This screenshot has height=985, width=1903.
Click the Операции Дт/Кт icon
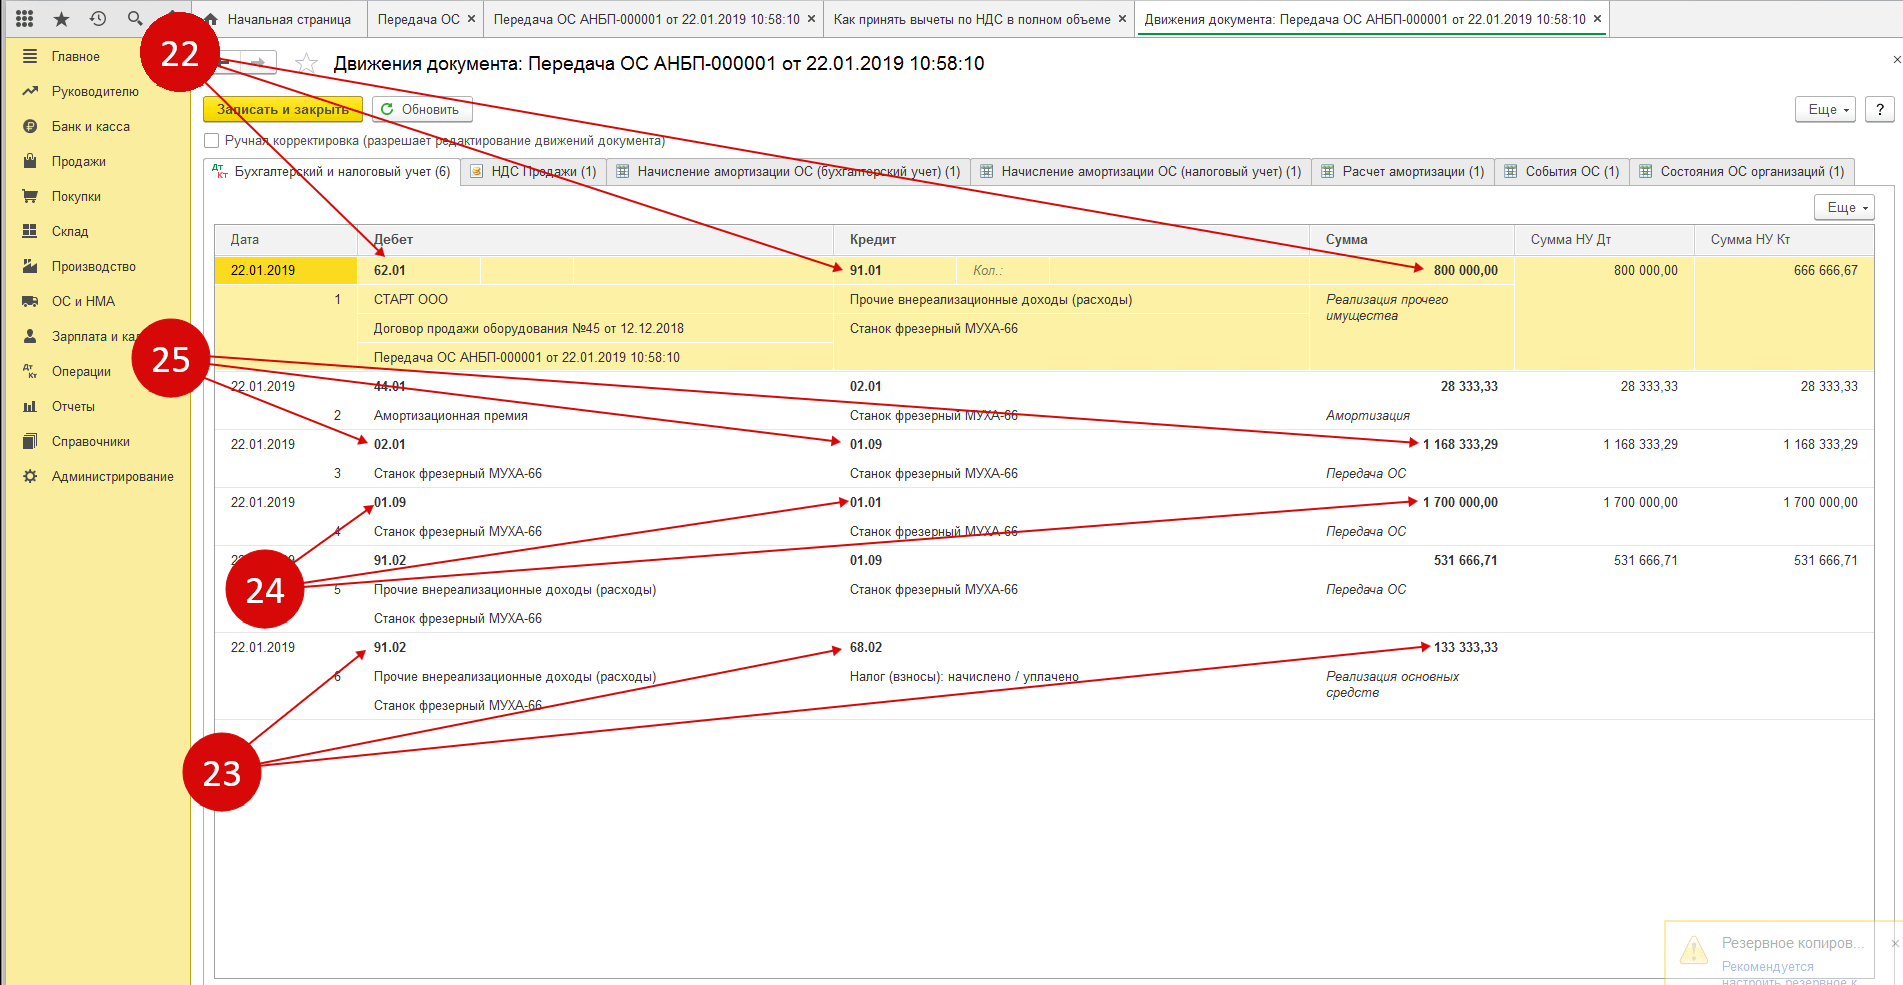point(30,371)
